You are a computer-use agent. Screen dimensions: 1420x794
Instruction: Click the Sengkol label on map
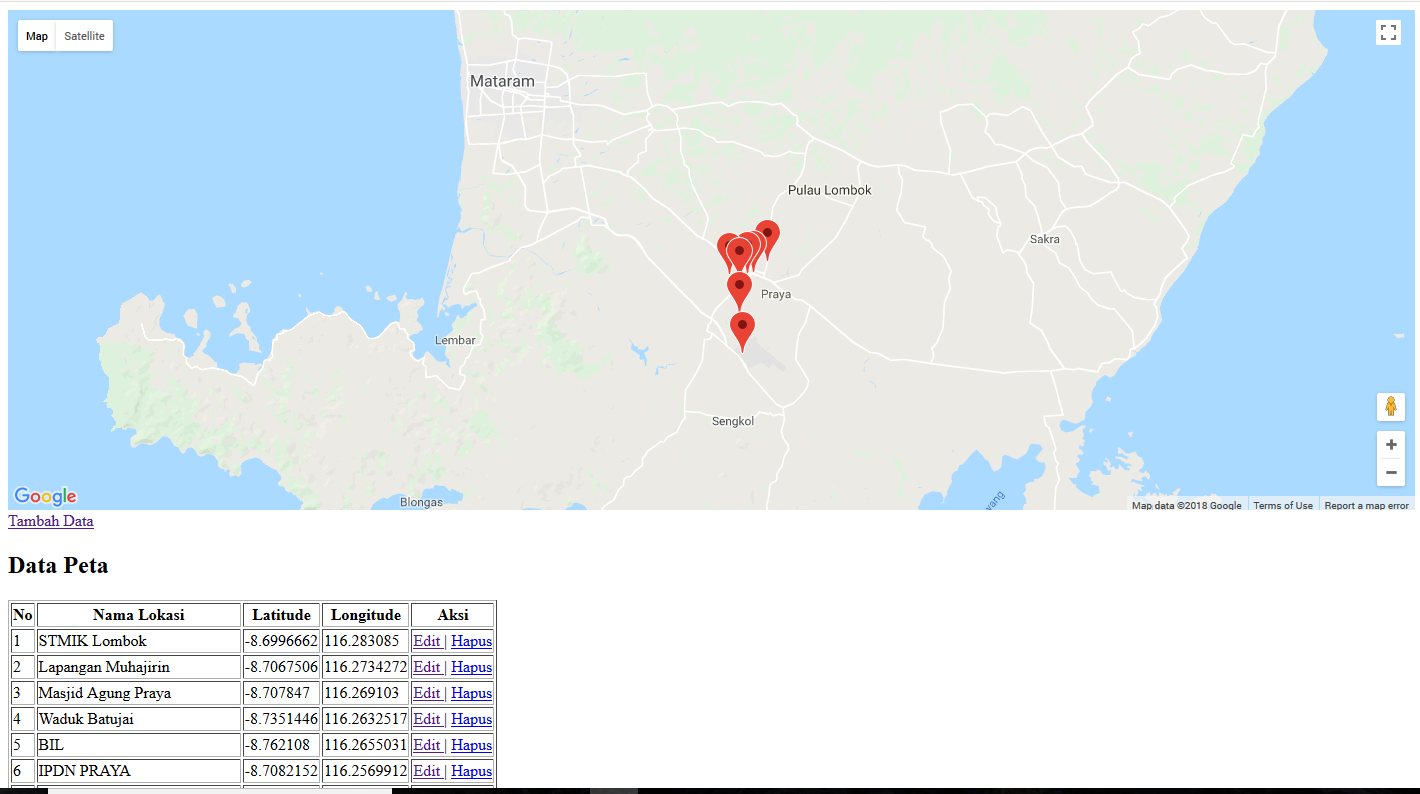pos(733,421)
